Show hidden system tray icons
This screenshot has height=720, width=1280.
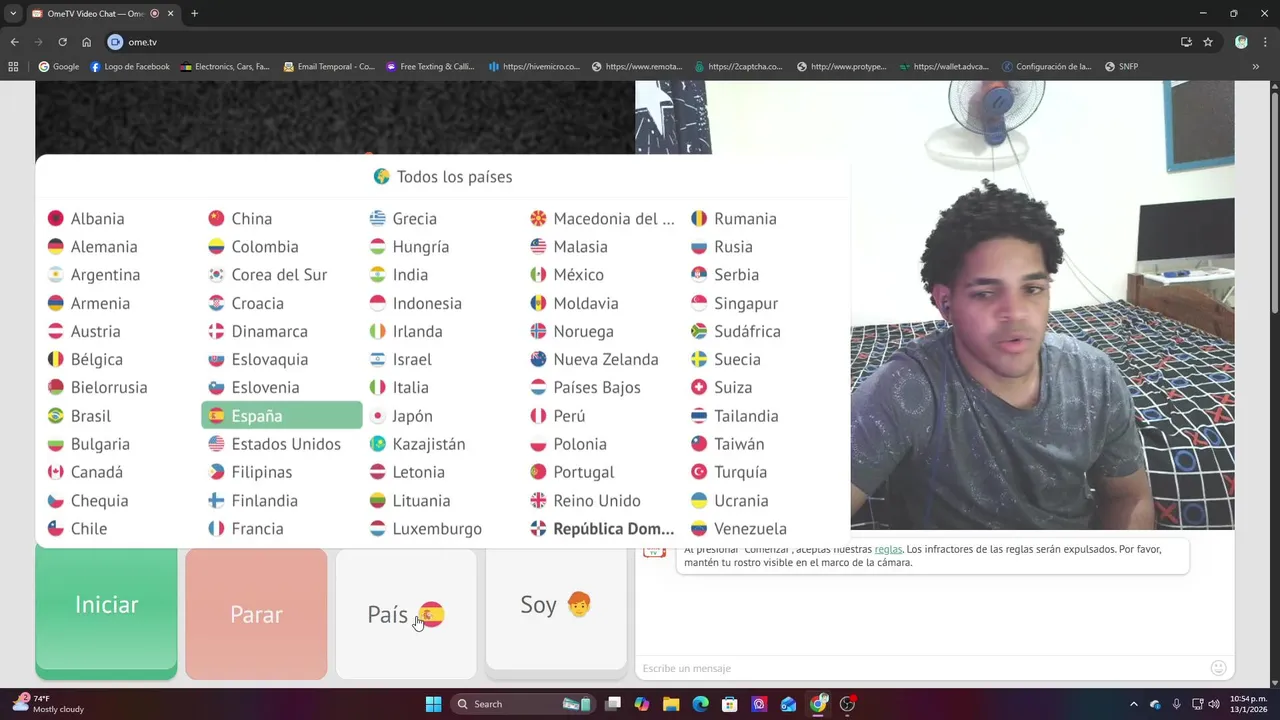1133,704
